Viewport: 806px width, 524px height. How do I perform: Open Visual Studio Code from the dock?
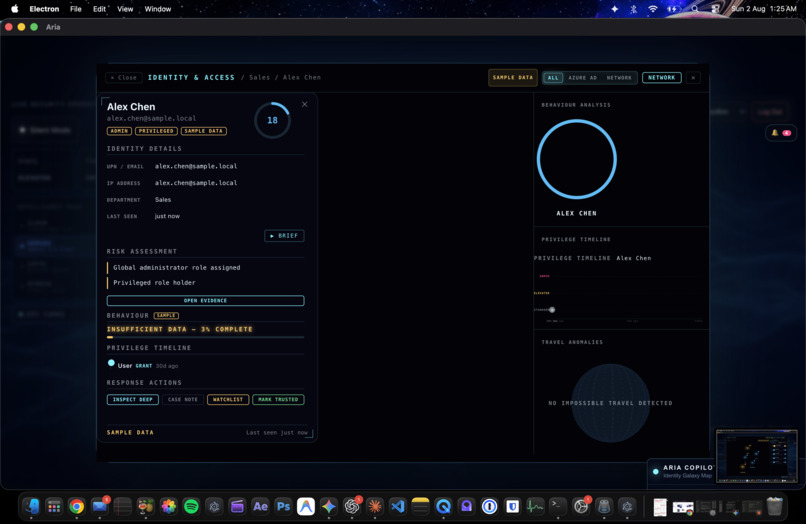(x=397, y=507)
